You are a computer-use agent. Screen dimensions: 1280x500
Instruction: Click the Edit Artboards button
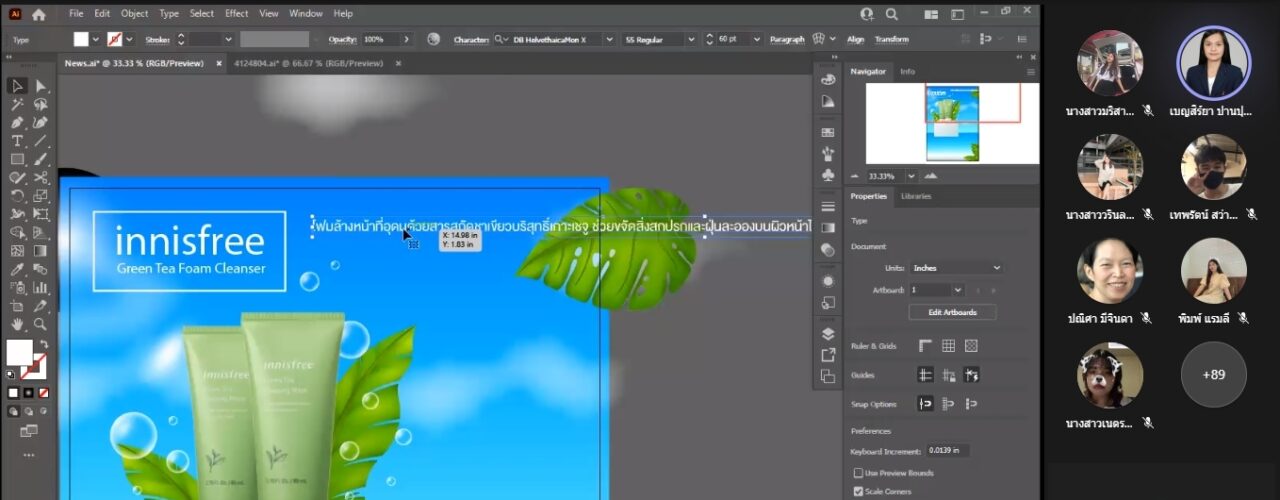[953, 312]
